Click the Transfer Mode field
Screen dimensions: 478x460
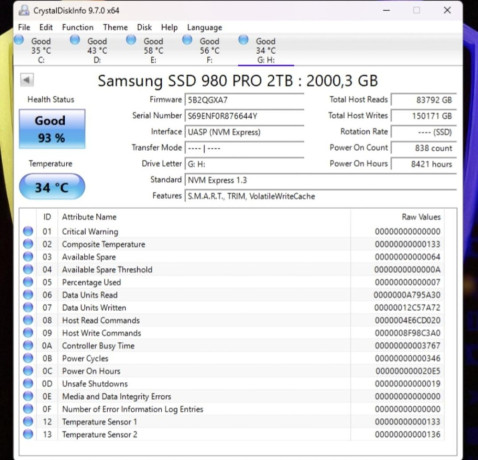244,148
